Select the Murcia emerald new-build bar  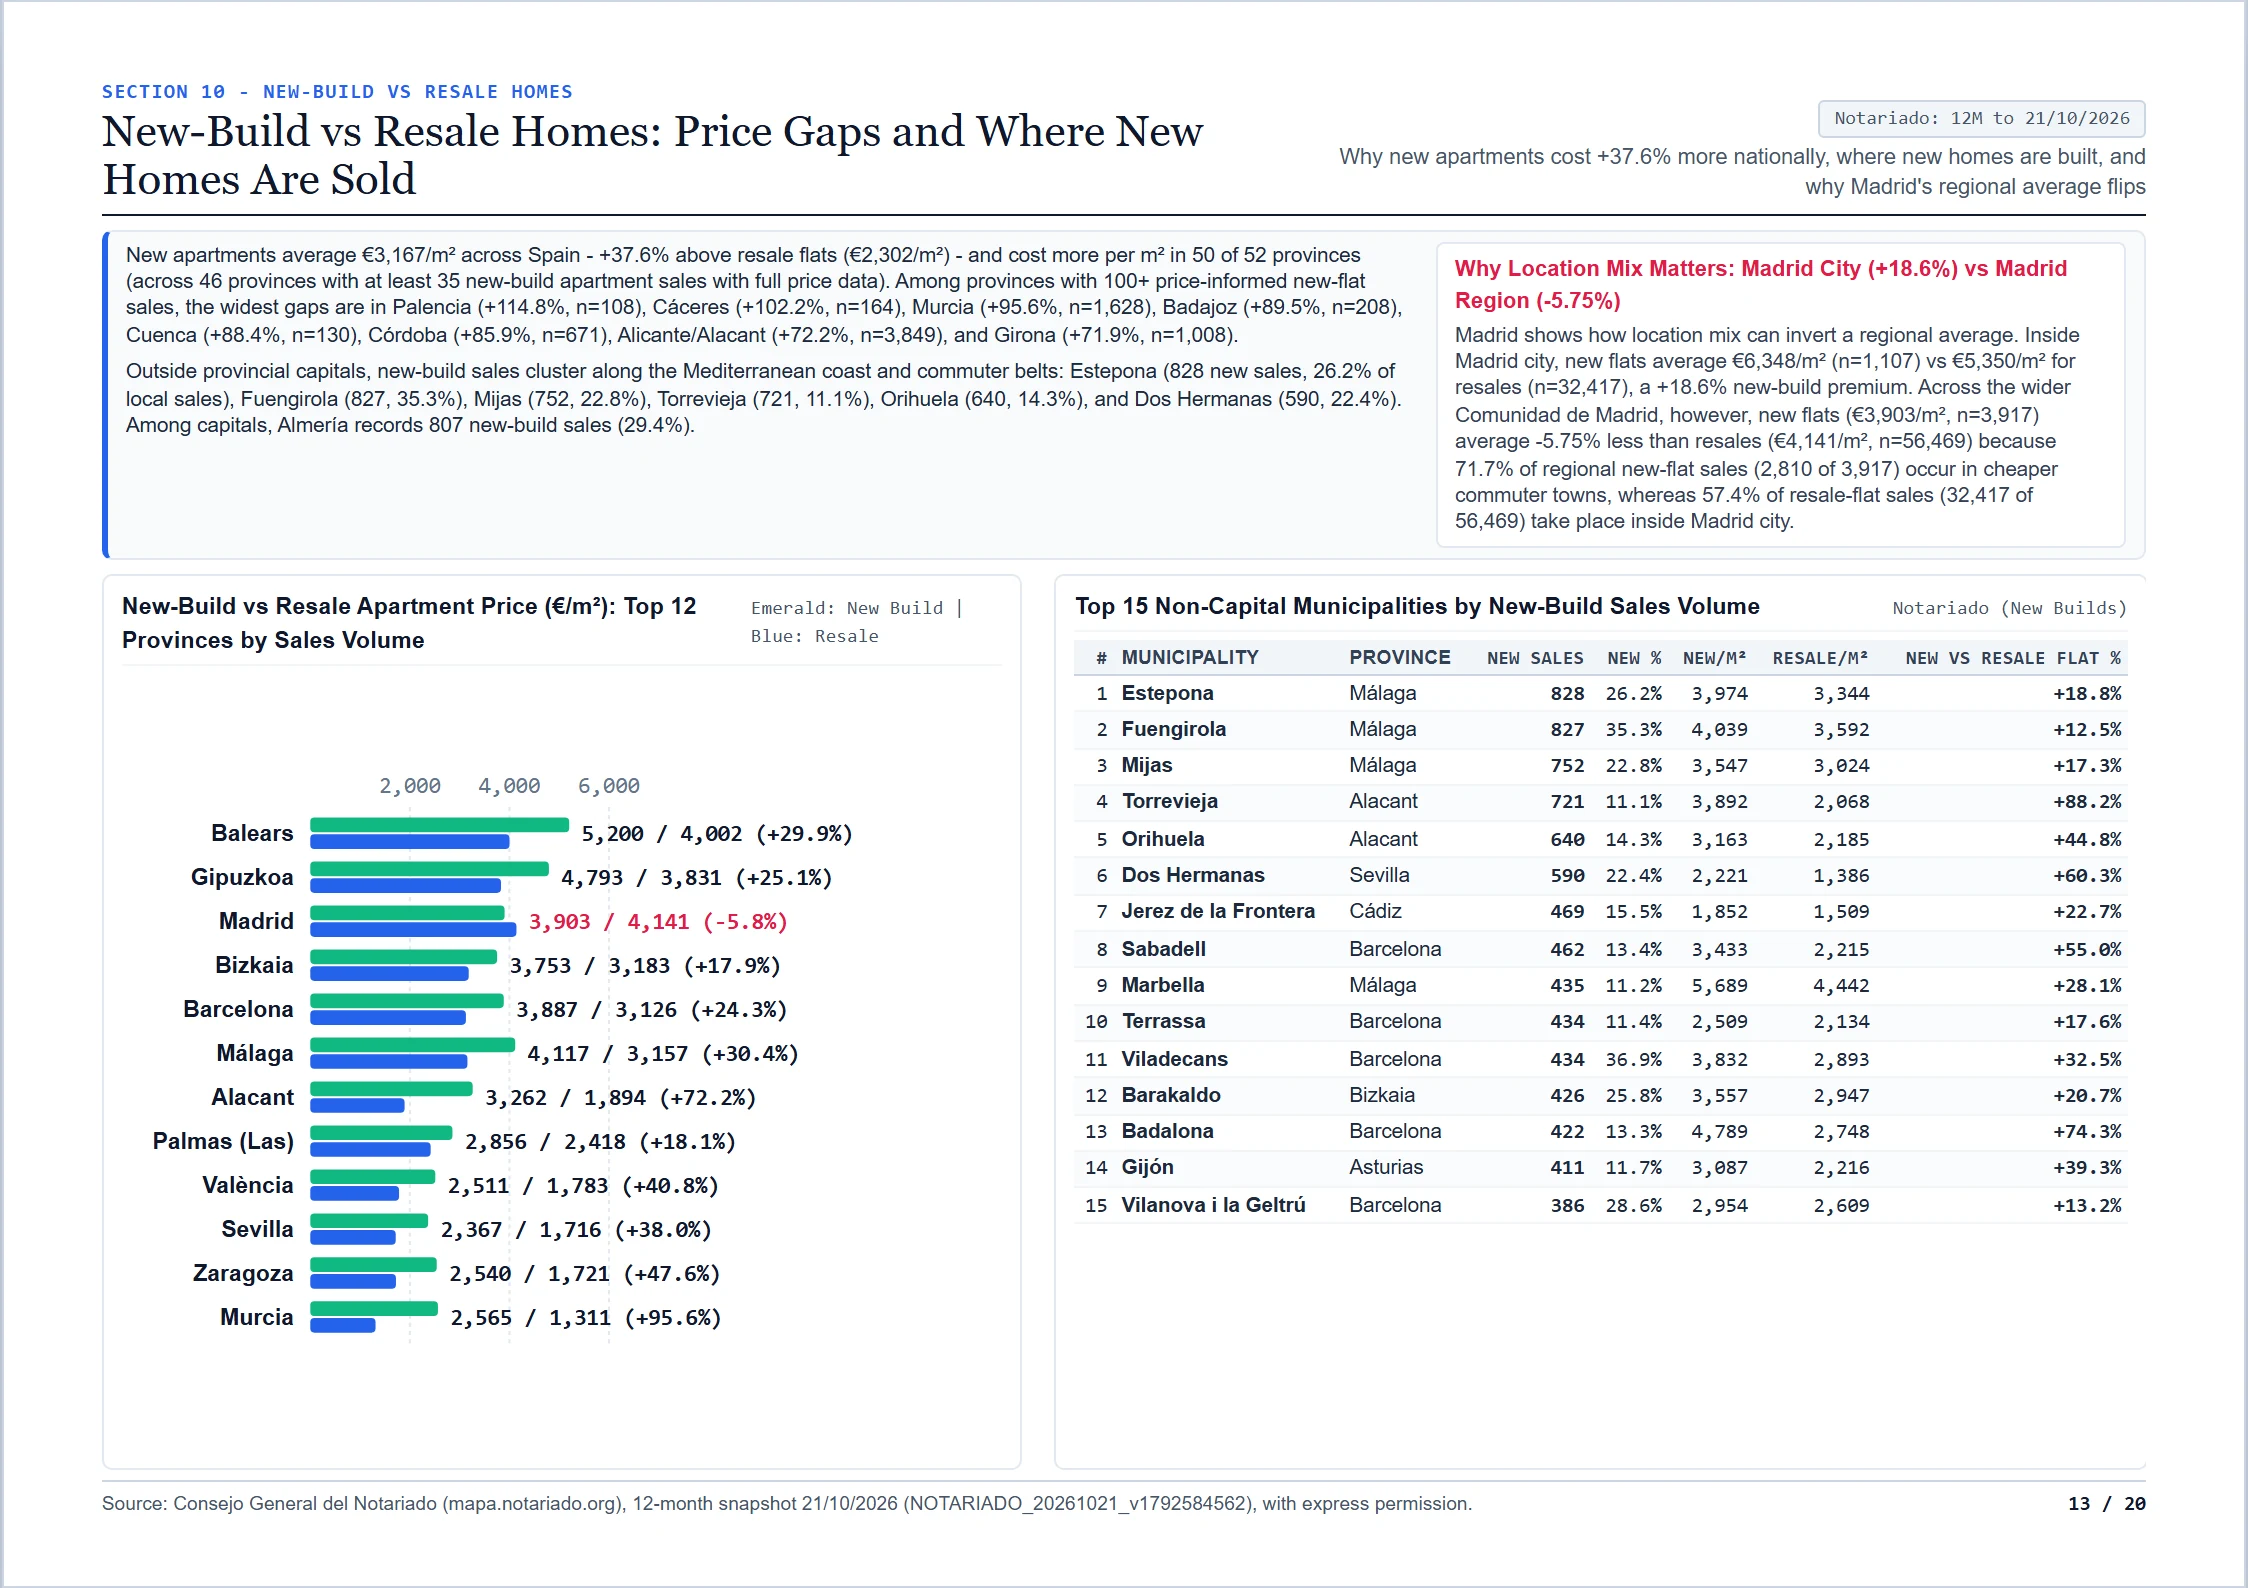pyautogui.click(x=374, y=1309)
